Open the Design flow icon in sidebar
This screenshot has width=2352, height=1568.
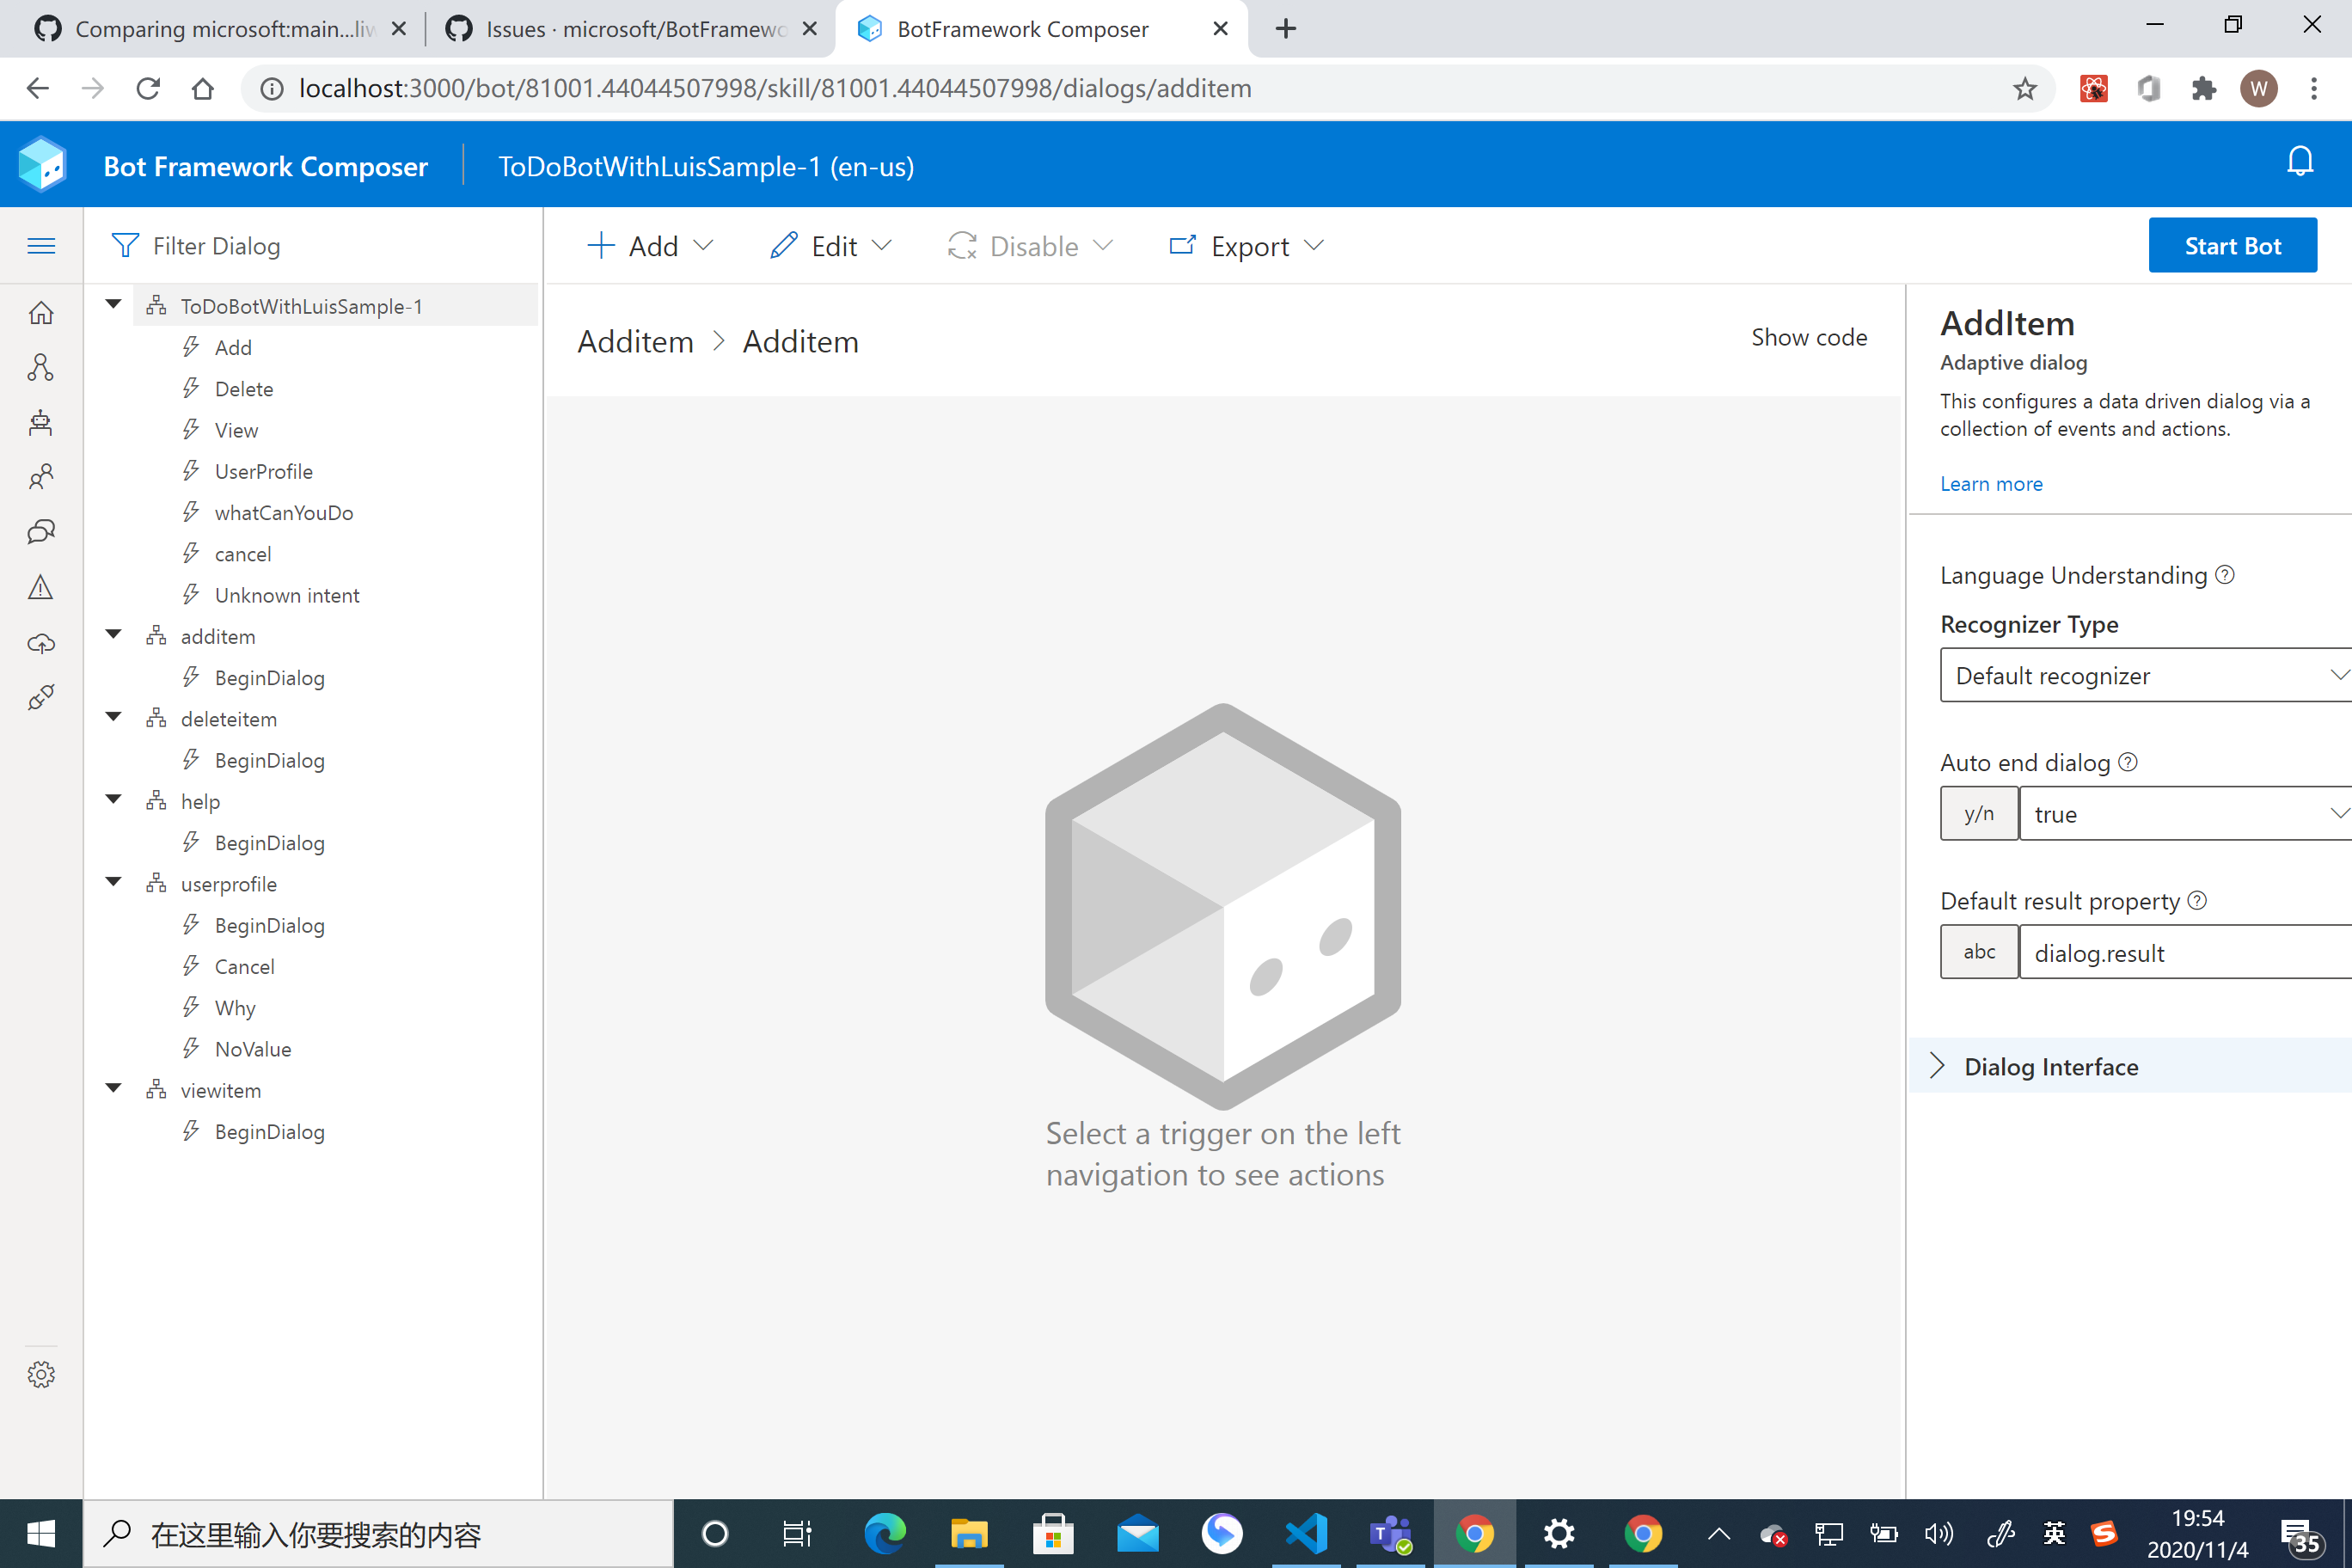(41, 367)
